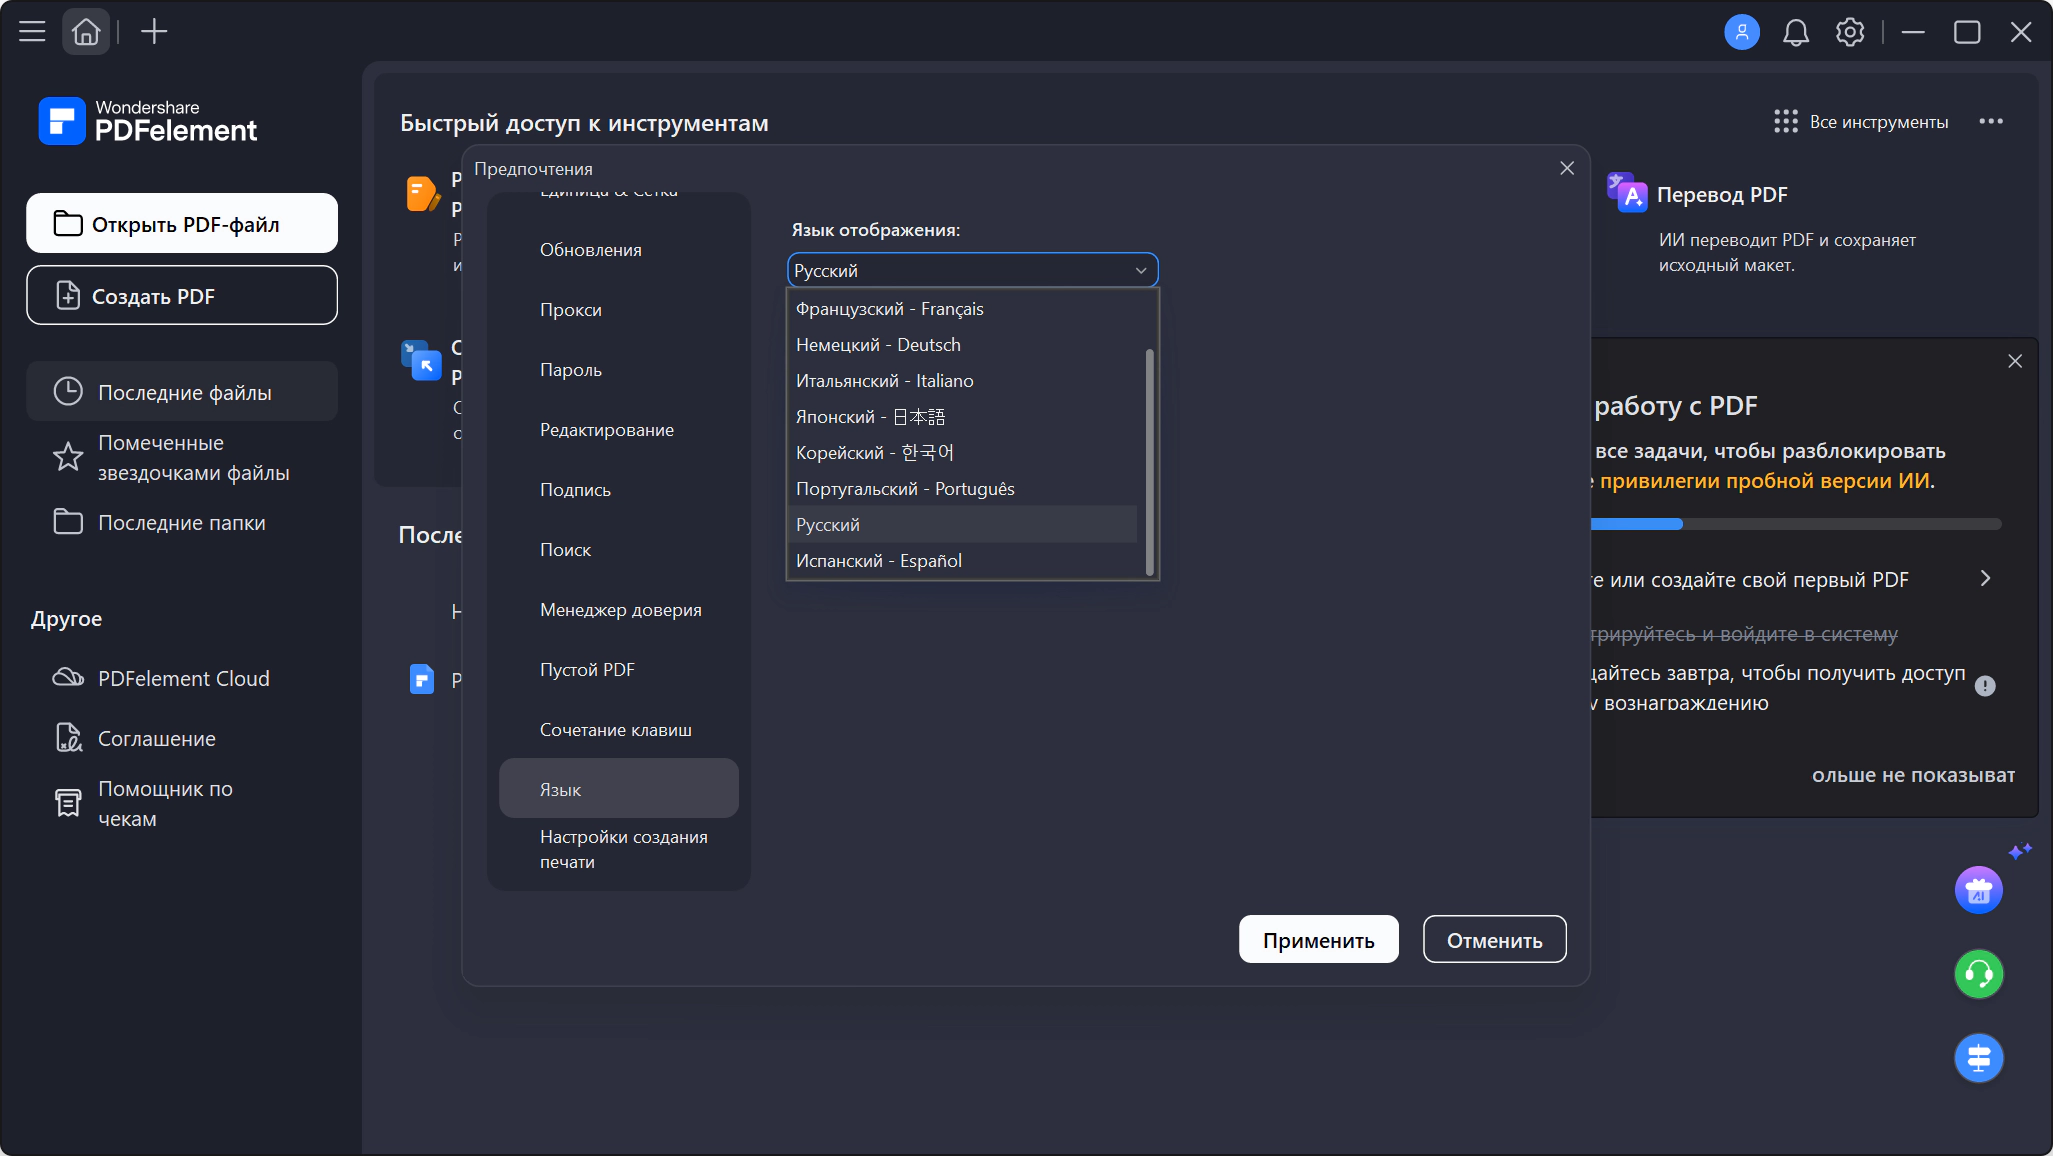Open Обновления preferences section
The image size is (2053, 1156).
618,250
